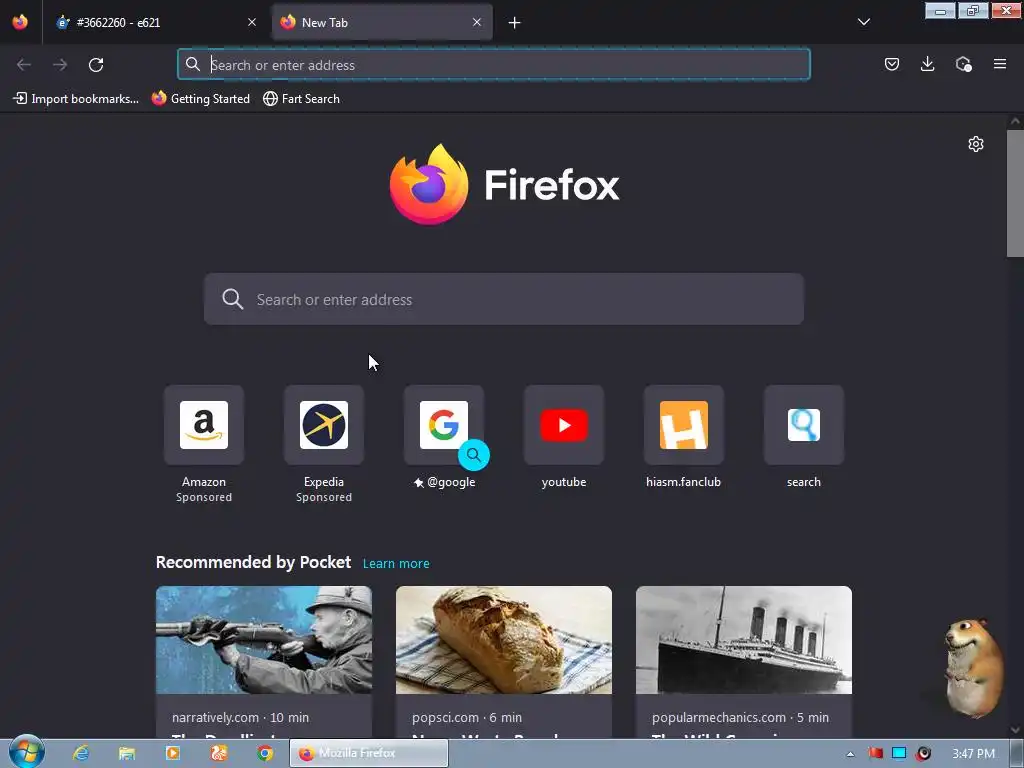Select the New Tab tab
The width and height of the screenshot is (1024, 768).
(x=382, y=22)
